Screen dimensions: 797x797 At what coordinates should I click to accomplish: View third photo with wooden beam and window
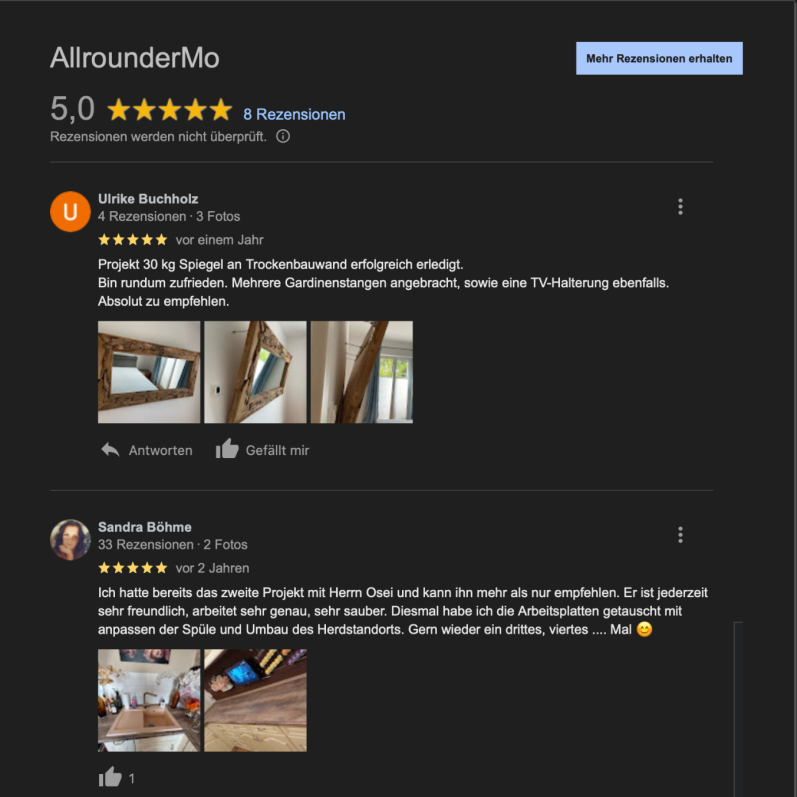[362, 372]
